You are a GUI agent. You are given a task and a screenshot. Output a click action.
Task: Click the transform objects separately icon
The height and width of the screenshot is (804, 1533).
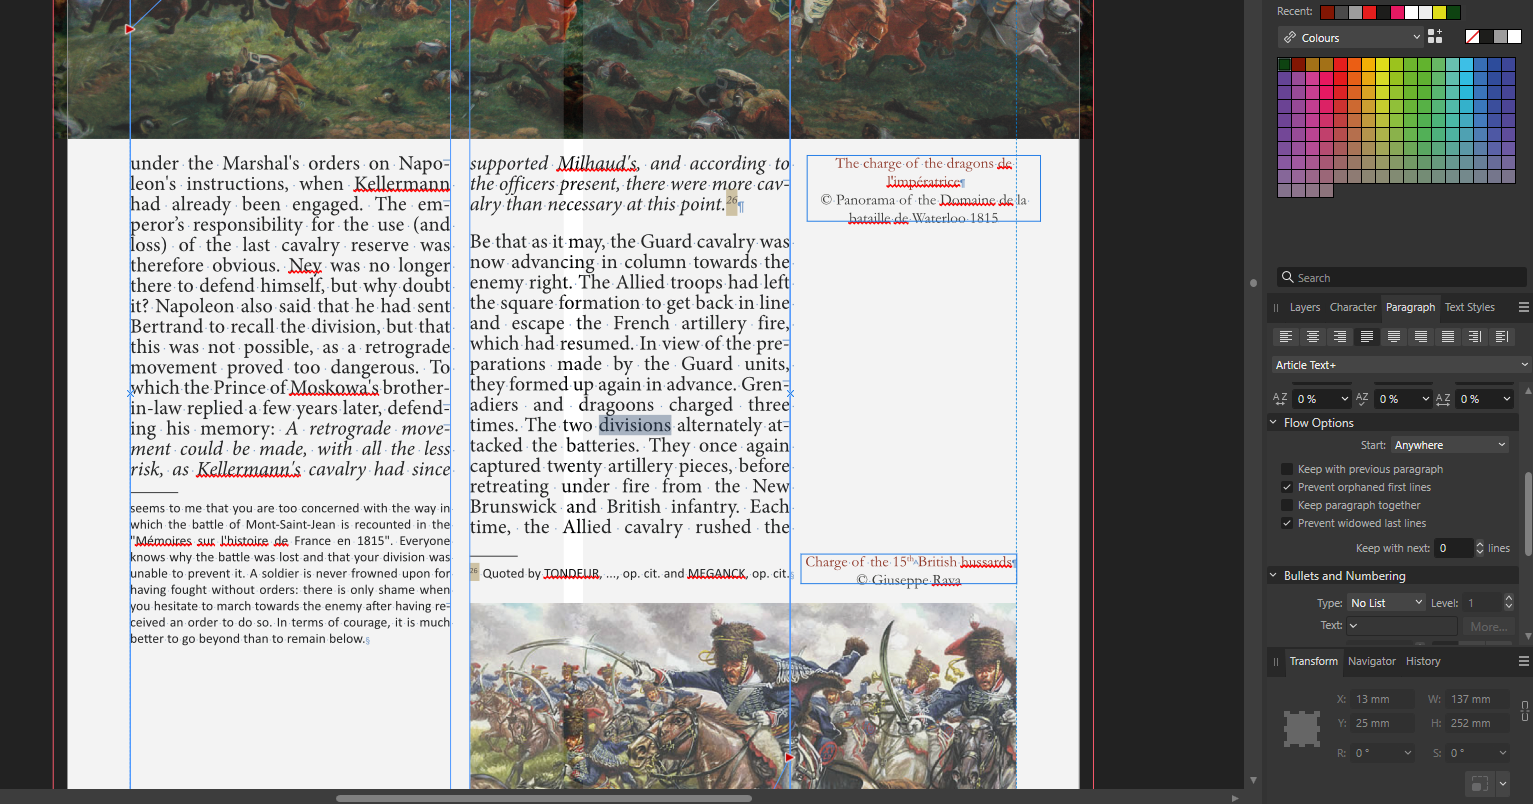[1480, 783]
